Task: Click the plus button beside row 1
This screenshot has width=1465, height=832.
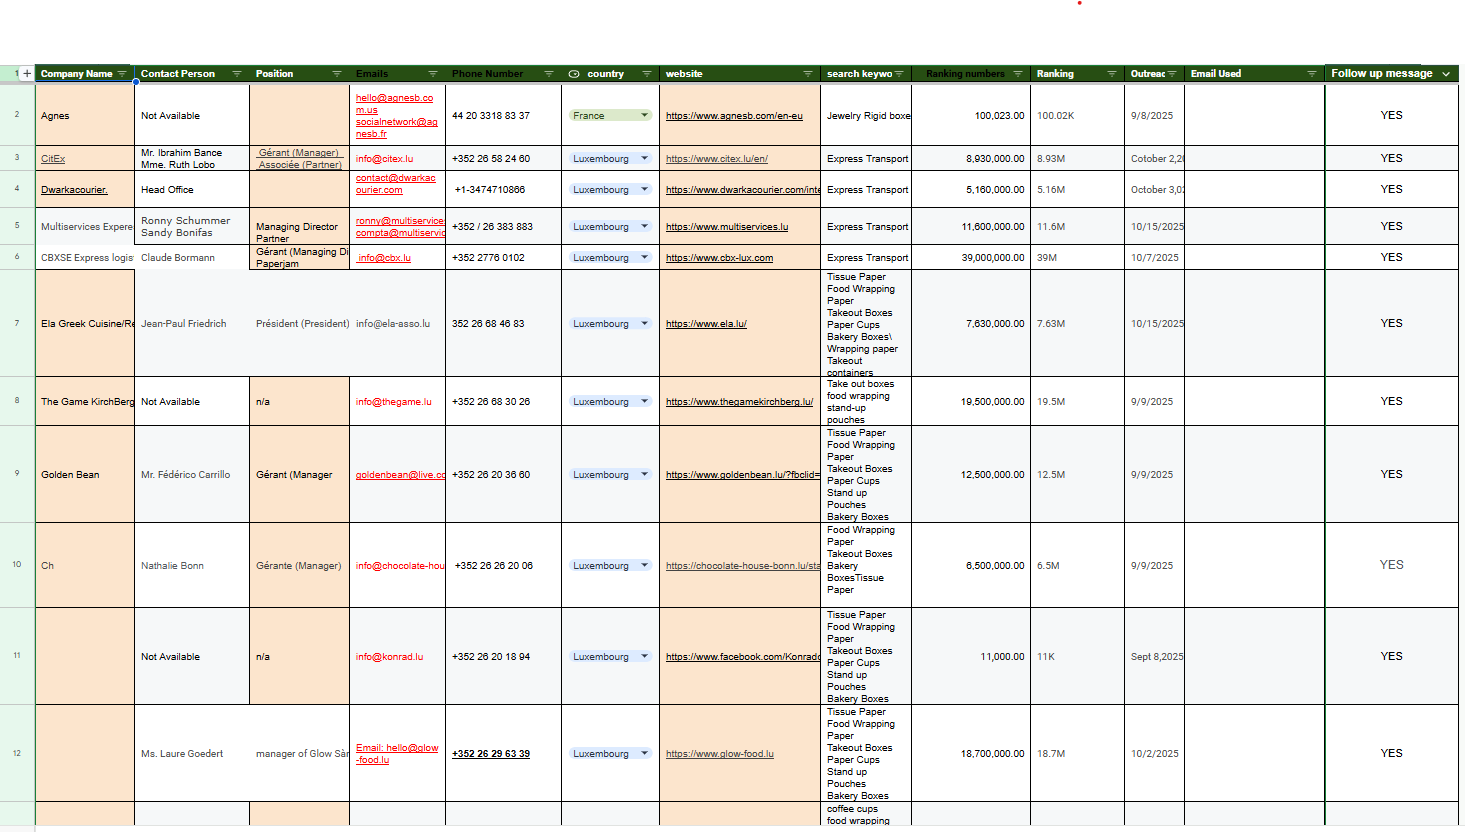Action: pos(27,74)
